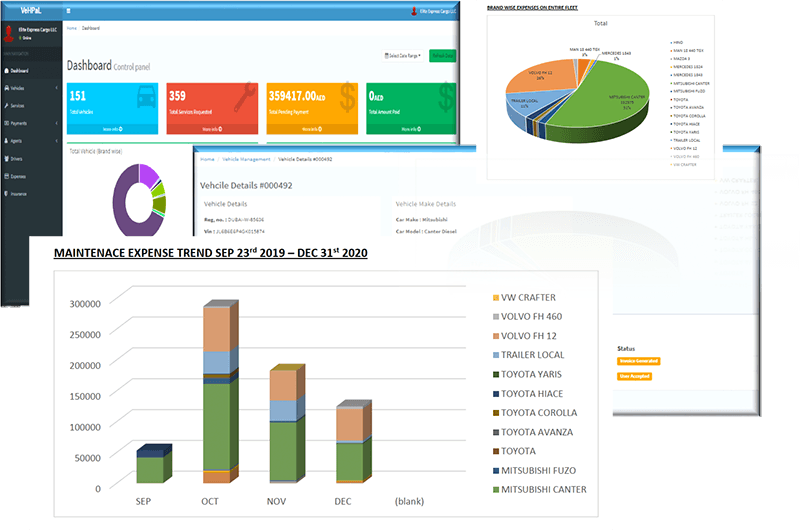Click More info on Total Vehicles card
The image size is (800, 530).
[x=113, y=129]
